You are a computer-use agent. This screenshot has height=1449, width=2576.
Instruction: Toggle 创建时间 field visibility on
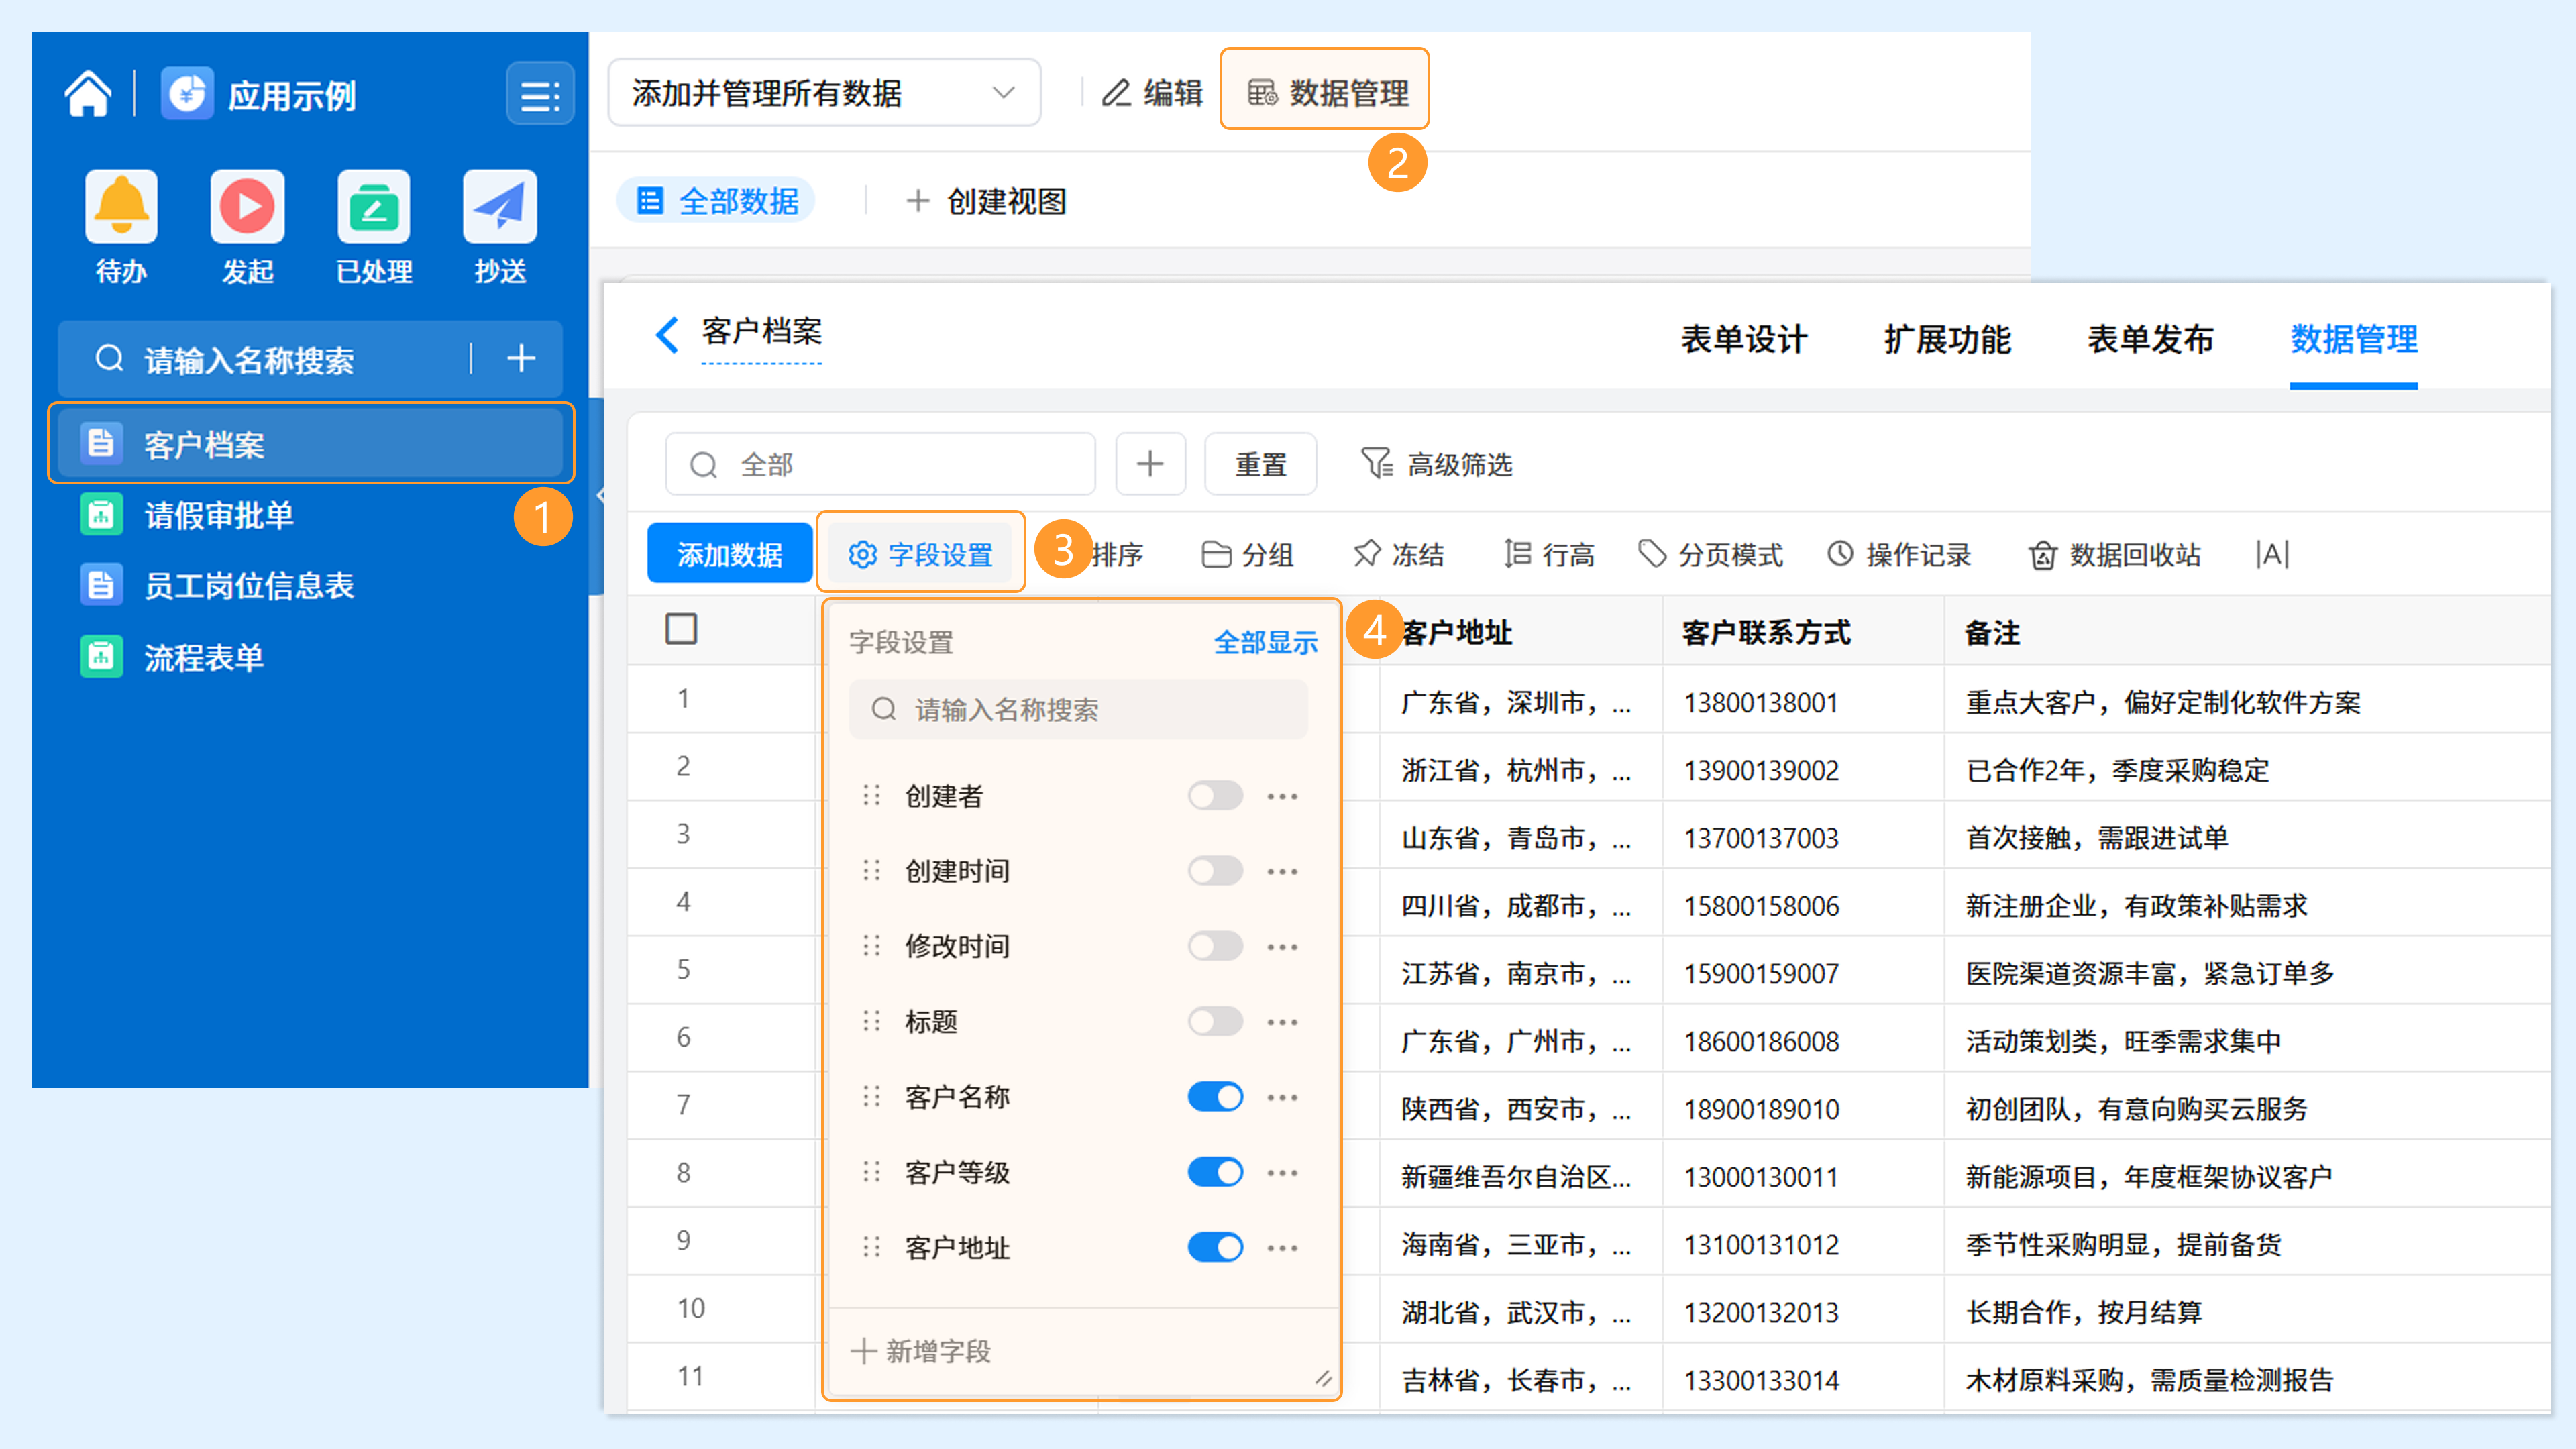point(1215,871)
